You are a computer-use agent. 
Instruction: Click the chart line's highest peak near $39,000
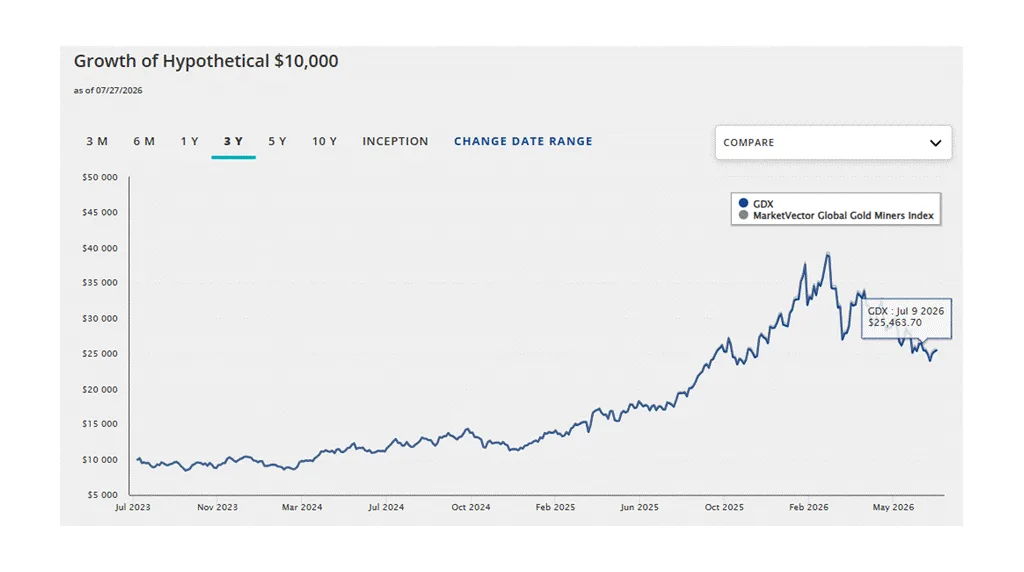point(828,255)
